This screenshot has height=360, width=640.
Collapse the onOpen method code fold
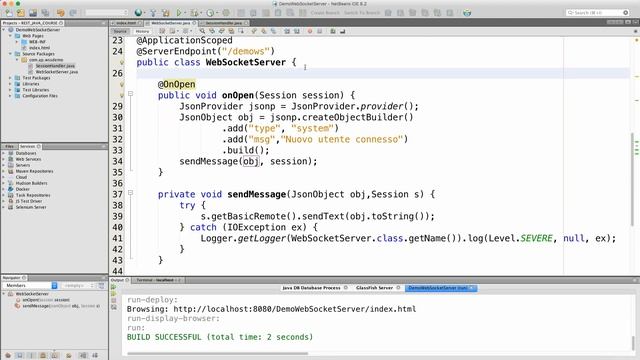pyautogui.click(x=131, y=94)
